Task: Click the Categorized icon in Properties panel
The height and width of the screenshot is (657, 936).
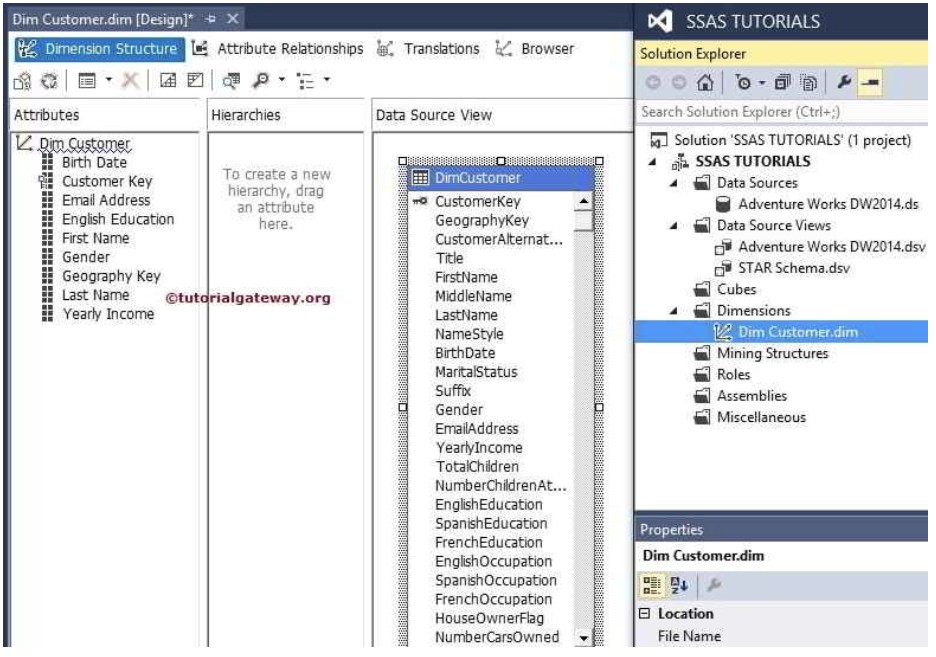Action: point(652,586)
